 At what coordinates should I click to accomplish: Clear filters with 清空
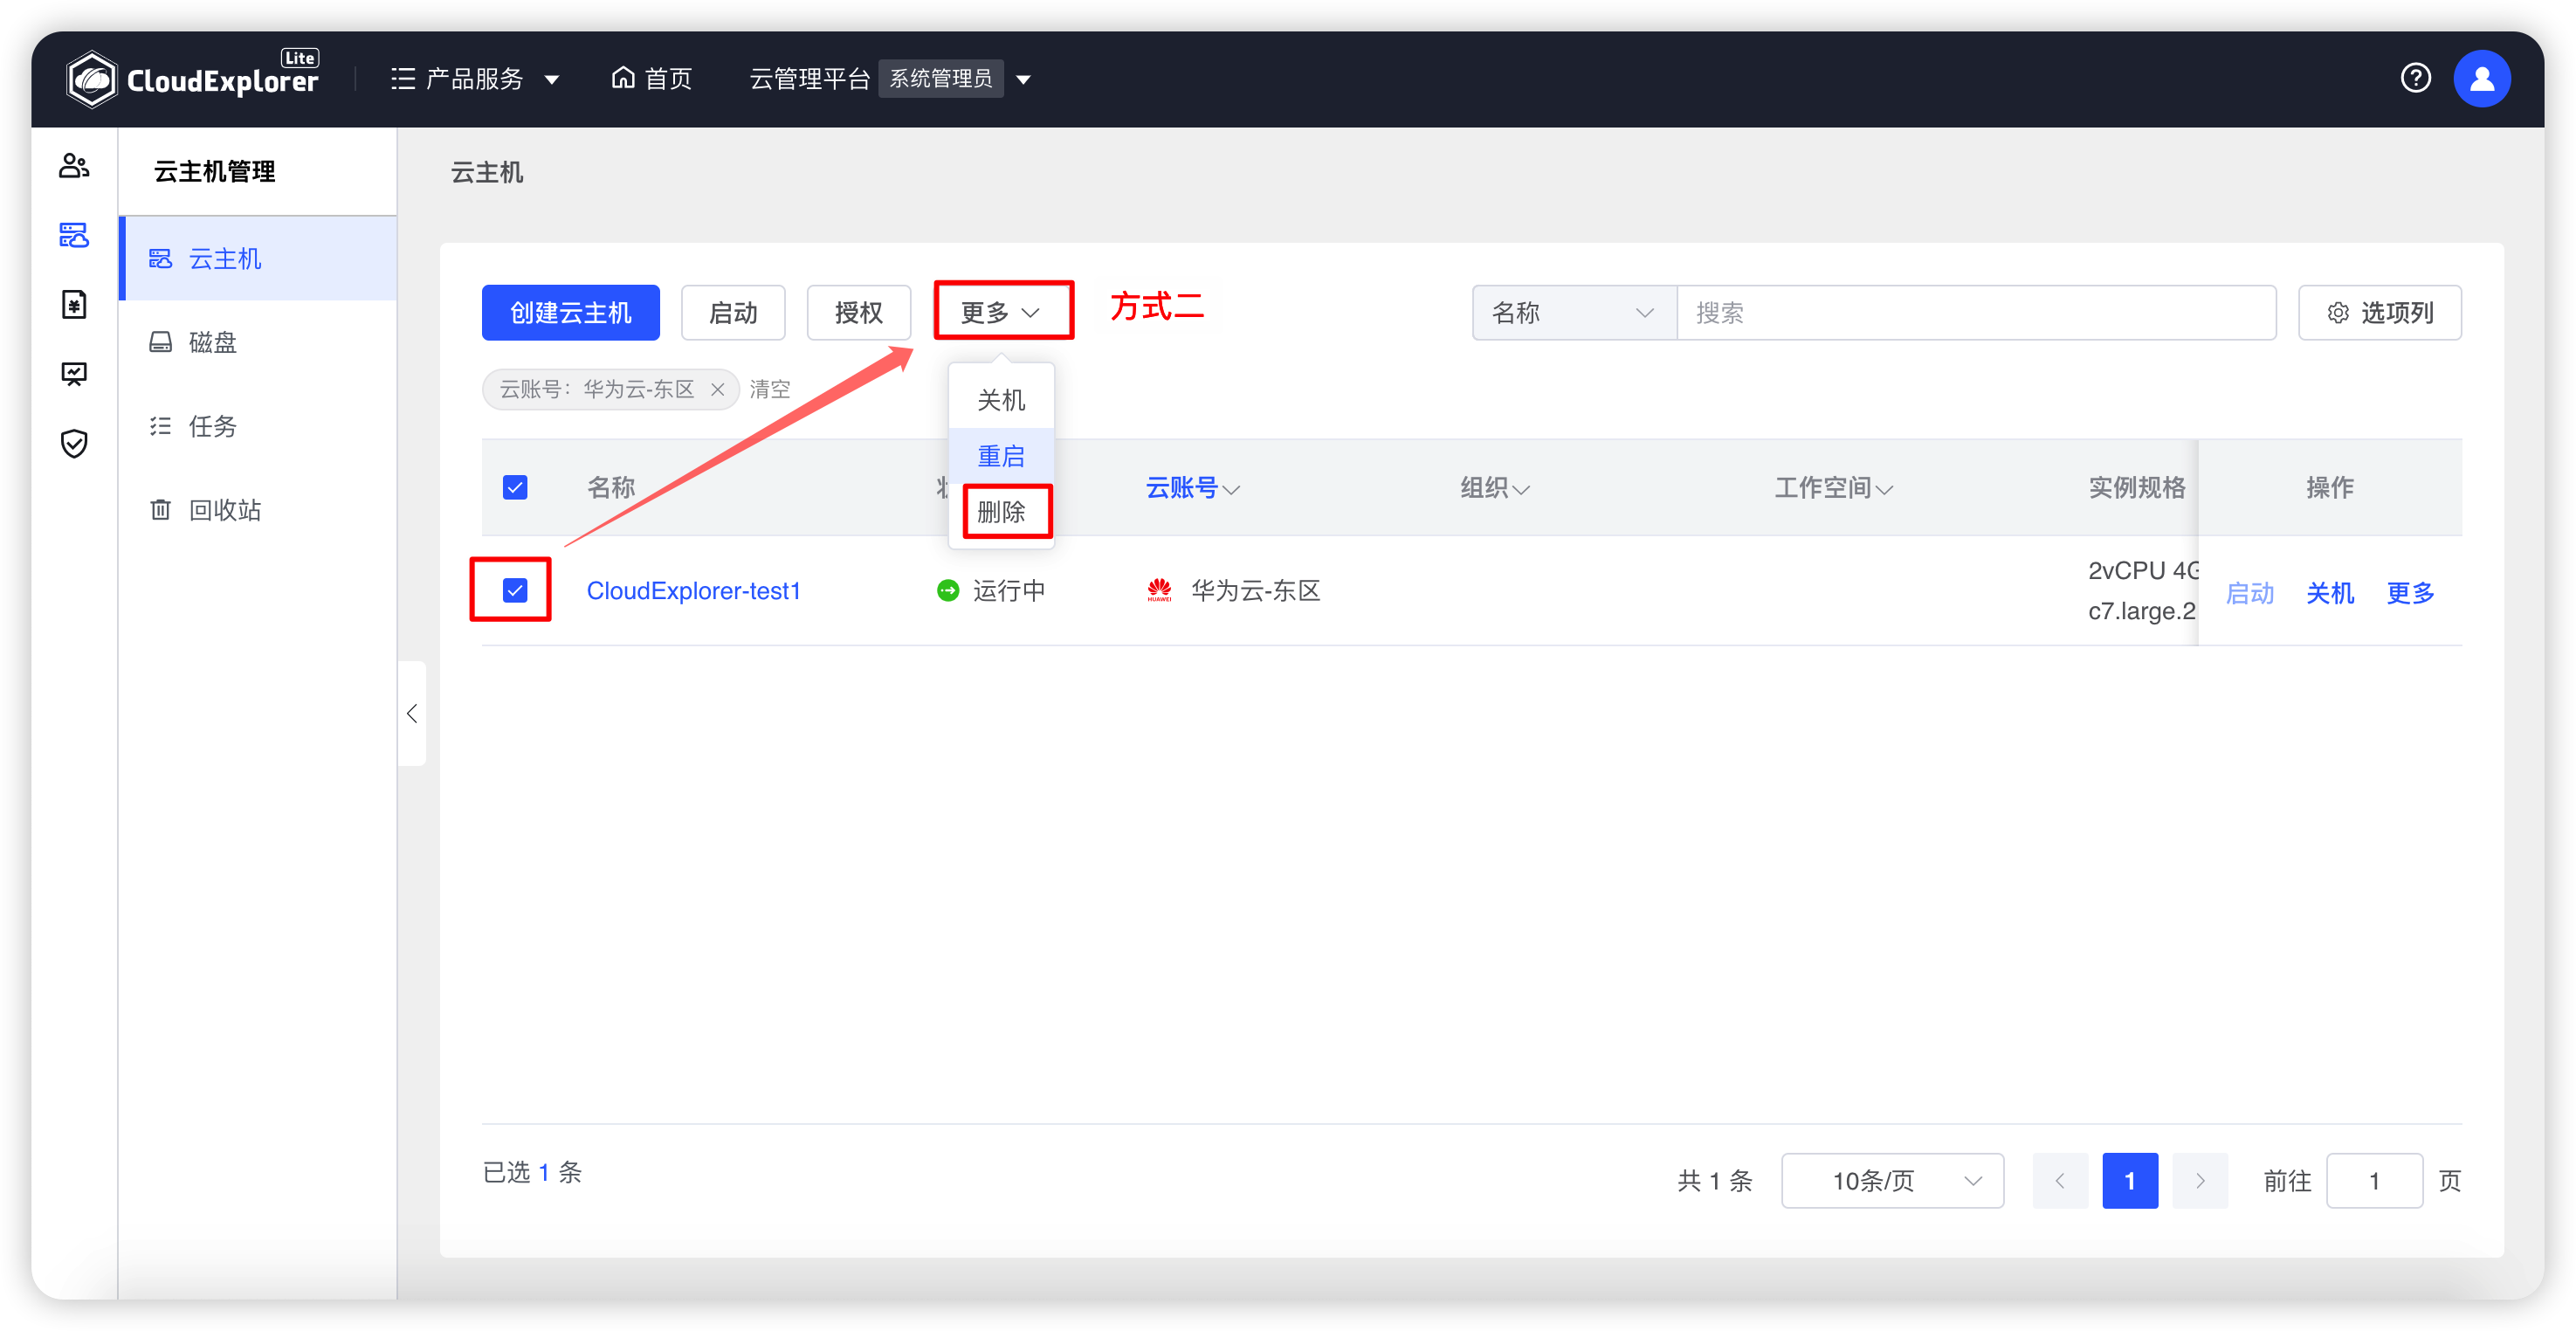769,389
